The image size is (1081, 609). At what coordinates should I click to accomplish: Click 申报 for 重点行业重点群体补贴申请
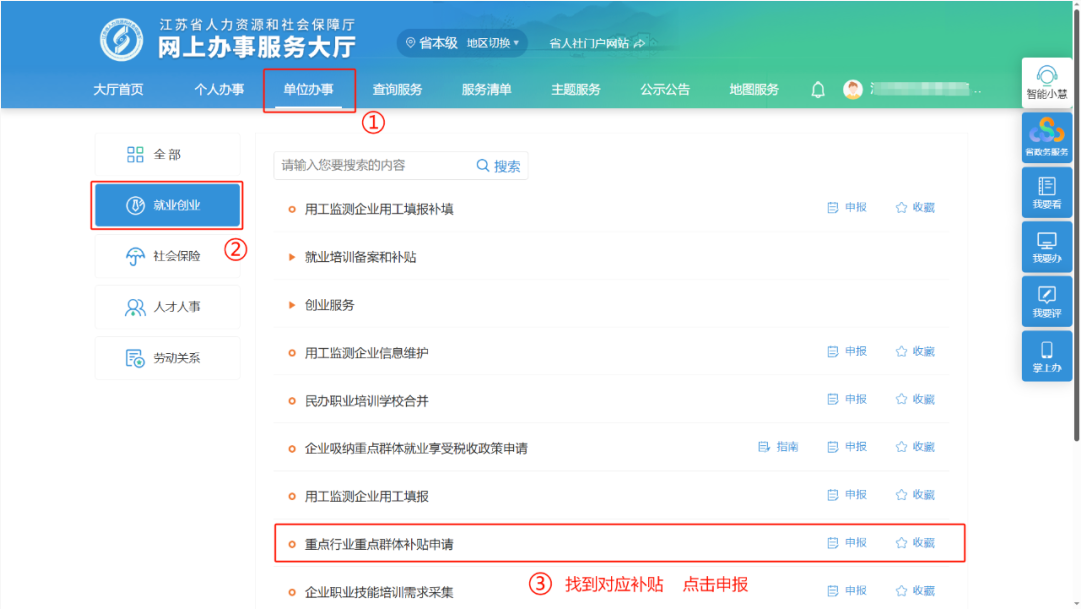[x=847, y=543]
